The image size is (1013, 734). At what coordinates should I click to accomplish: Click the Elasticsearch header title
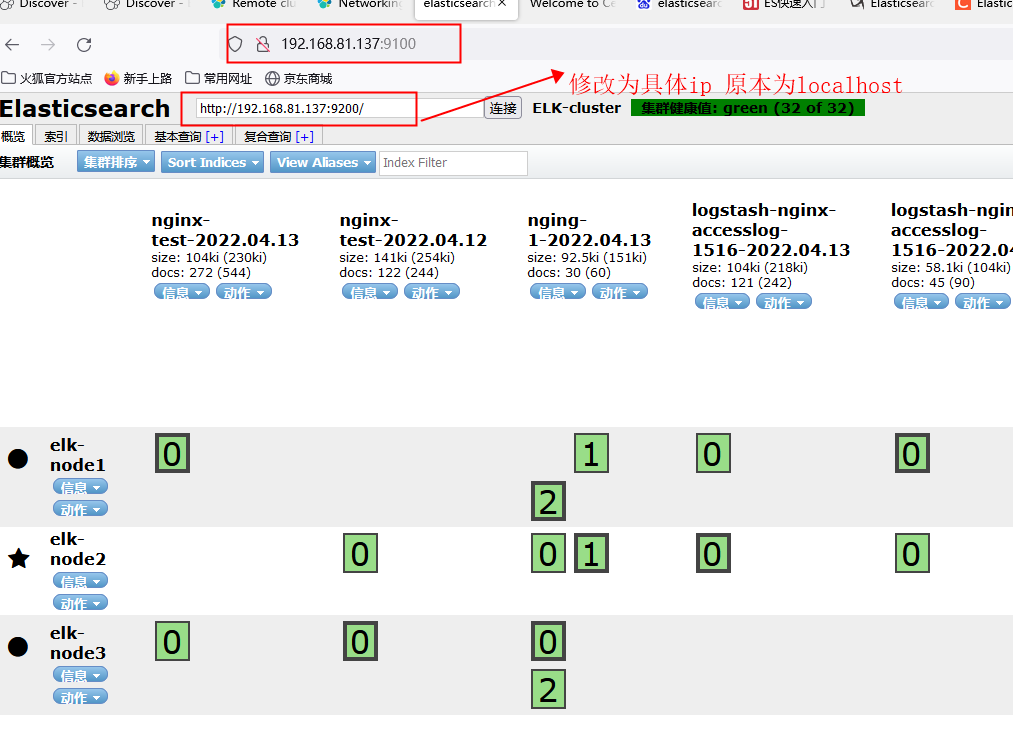tap(85, 109)
